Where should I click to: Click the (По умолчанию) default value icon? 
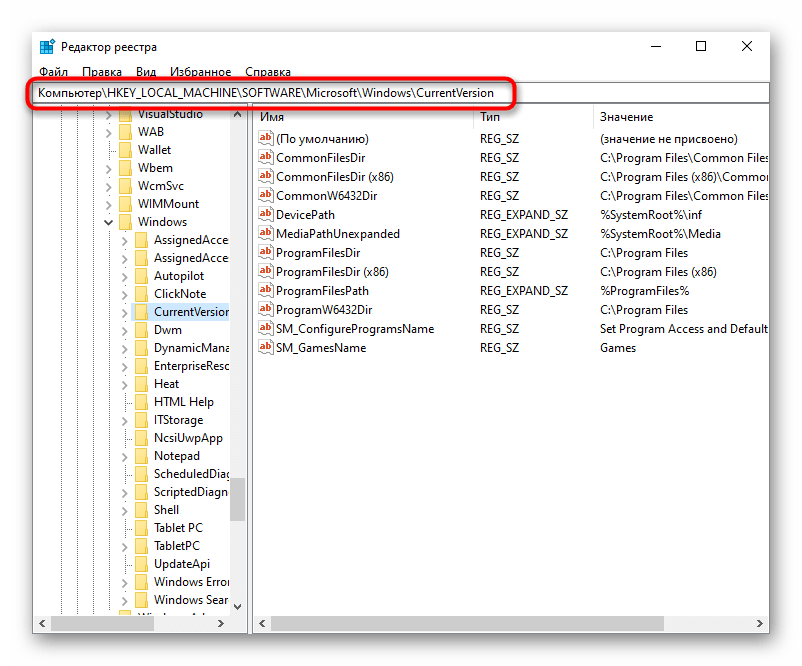coord(266,139)
